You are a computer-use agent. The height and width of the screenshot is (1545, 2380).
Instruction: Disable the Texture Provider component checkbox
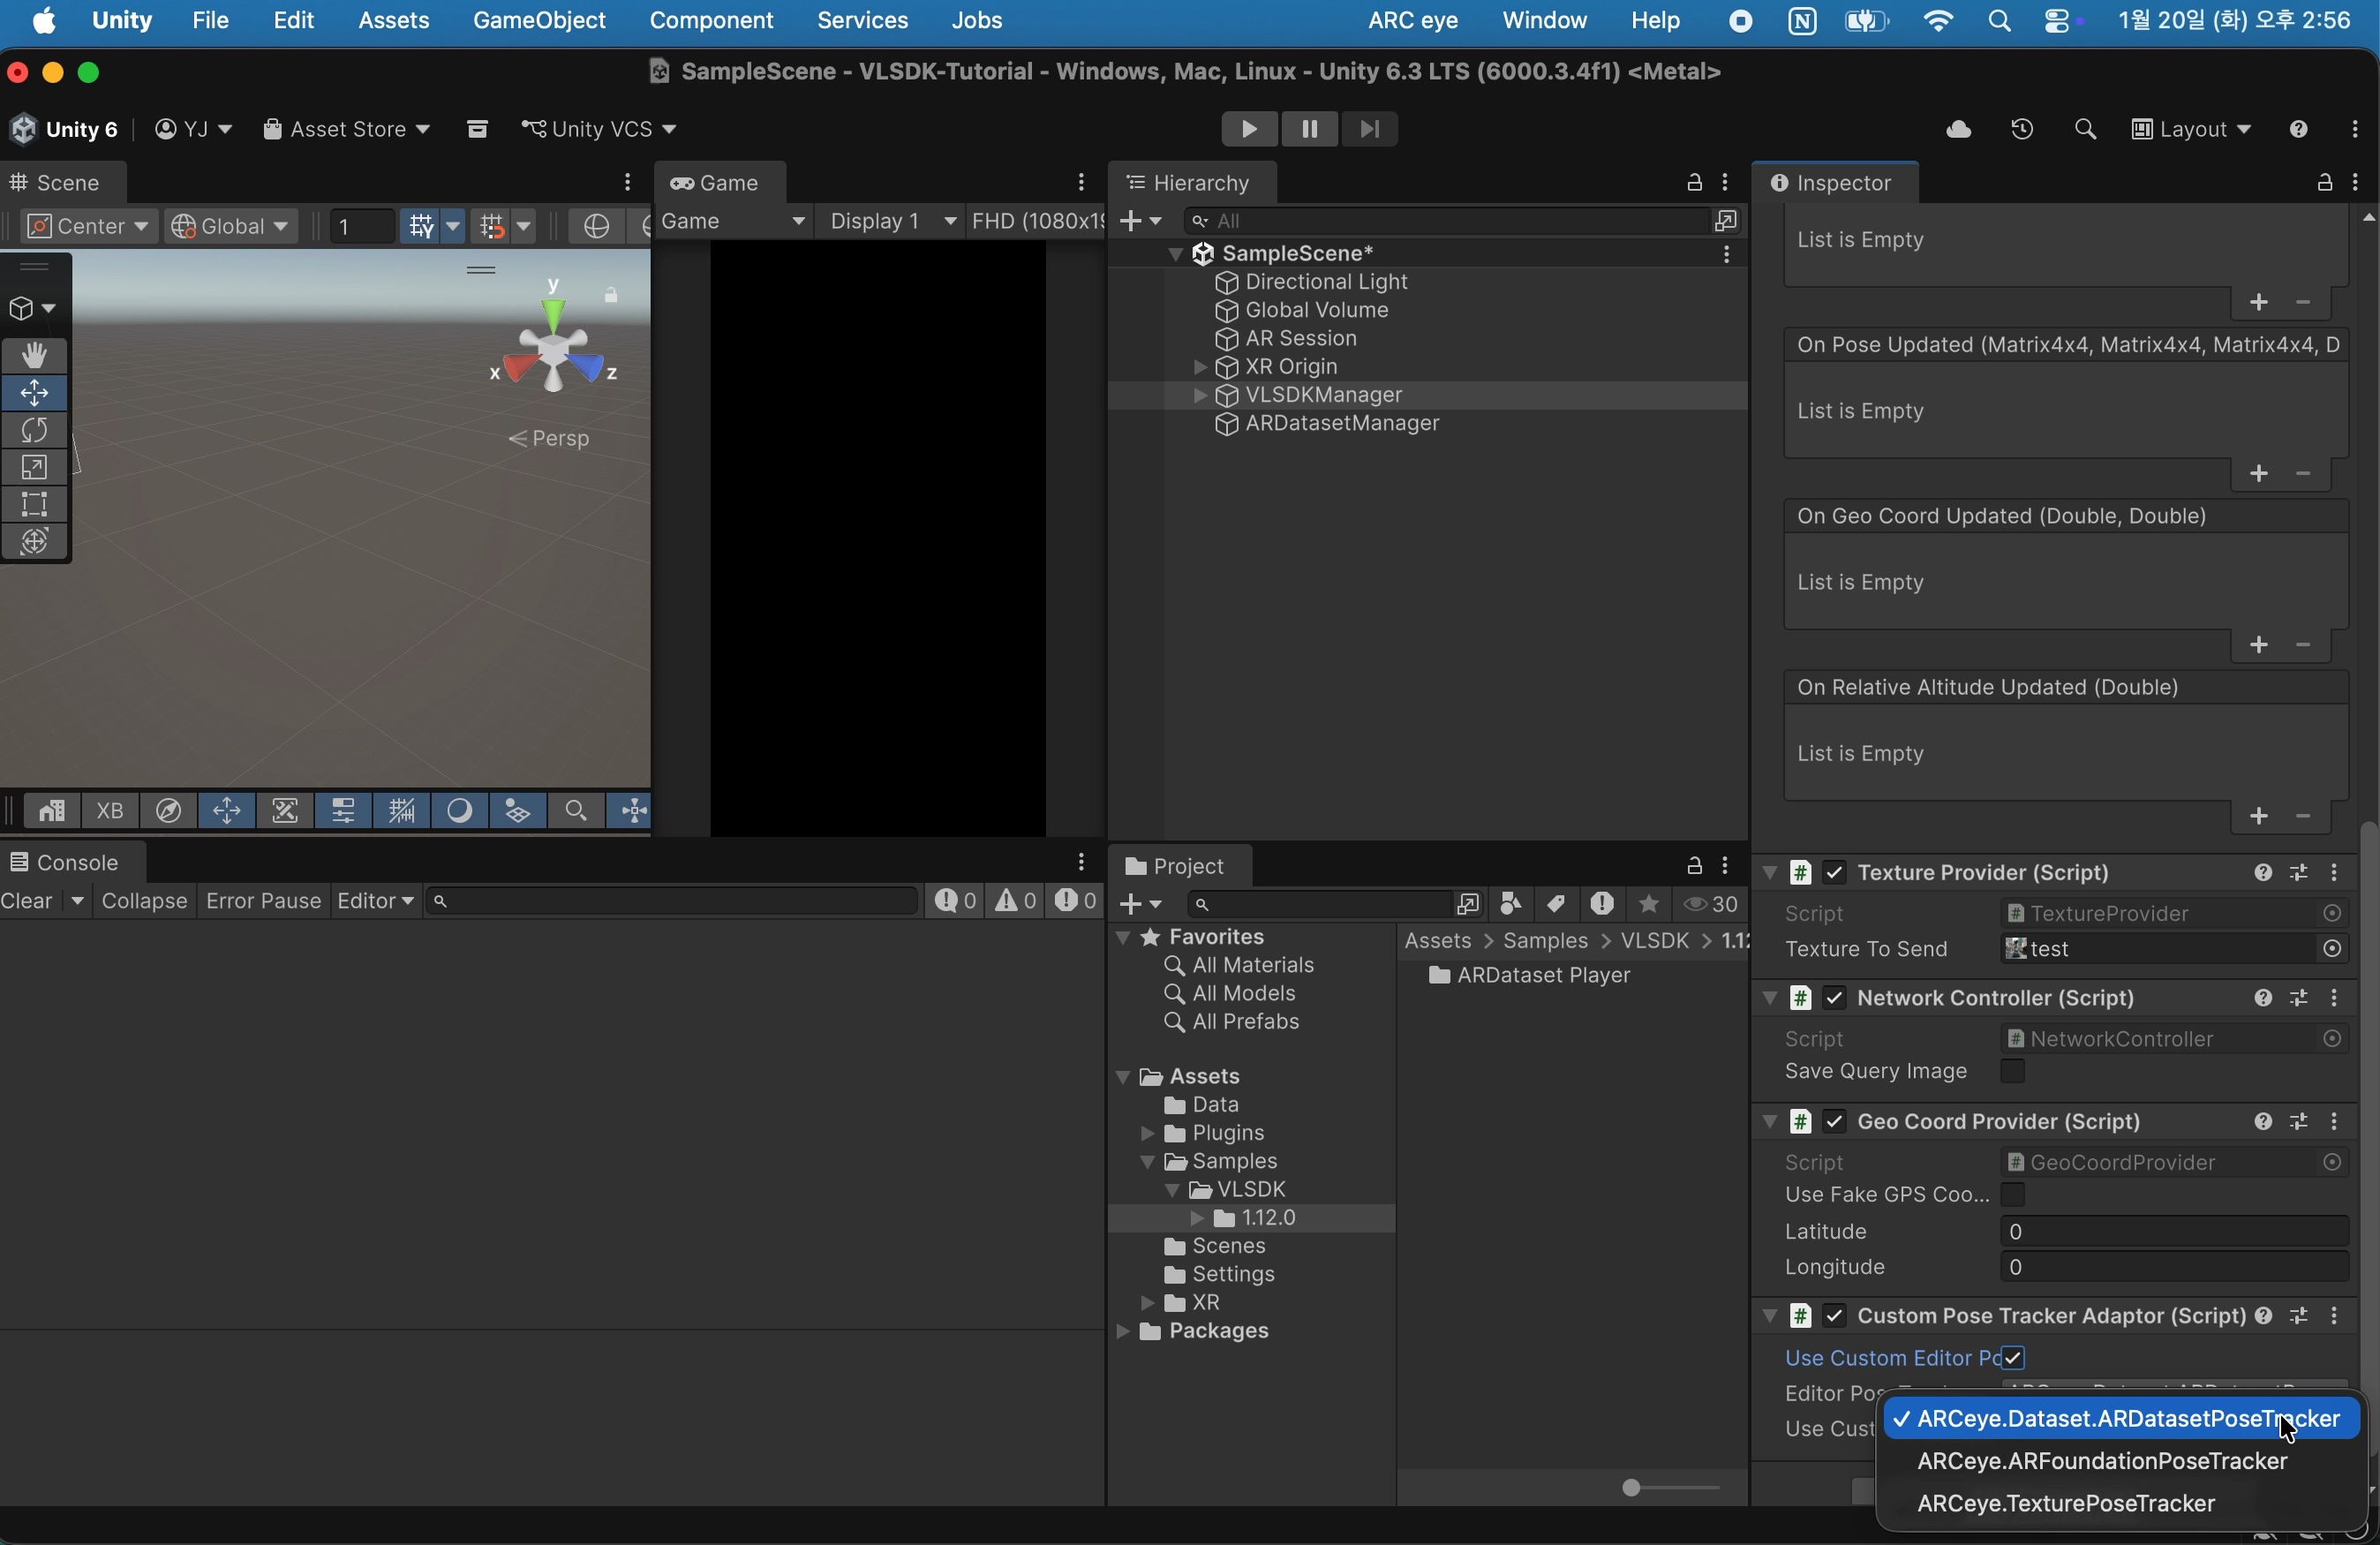[x=1834, y=873]
